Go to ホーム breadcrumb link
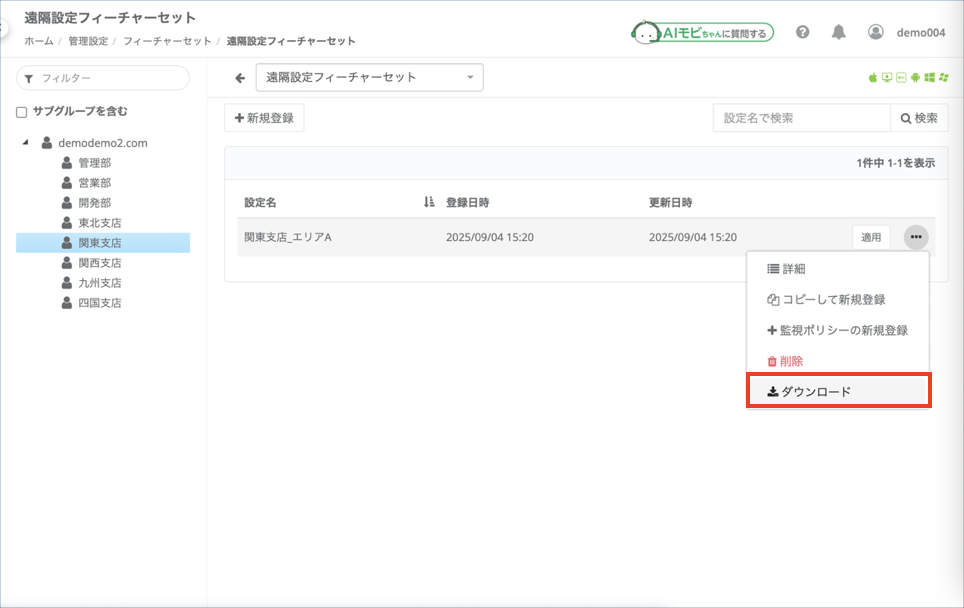 [39, 41]
